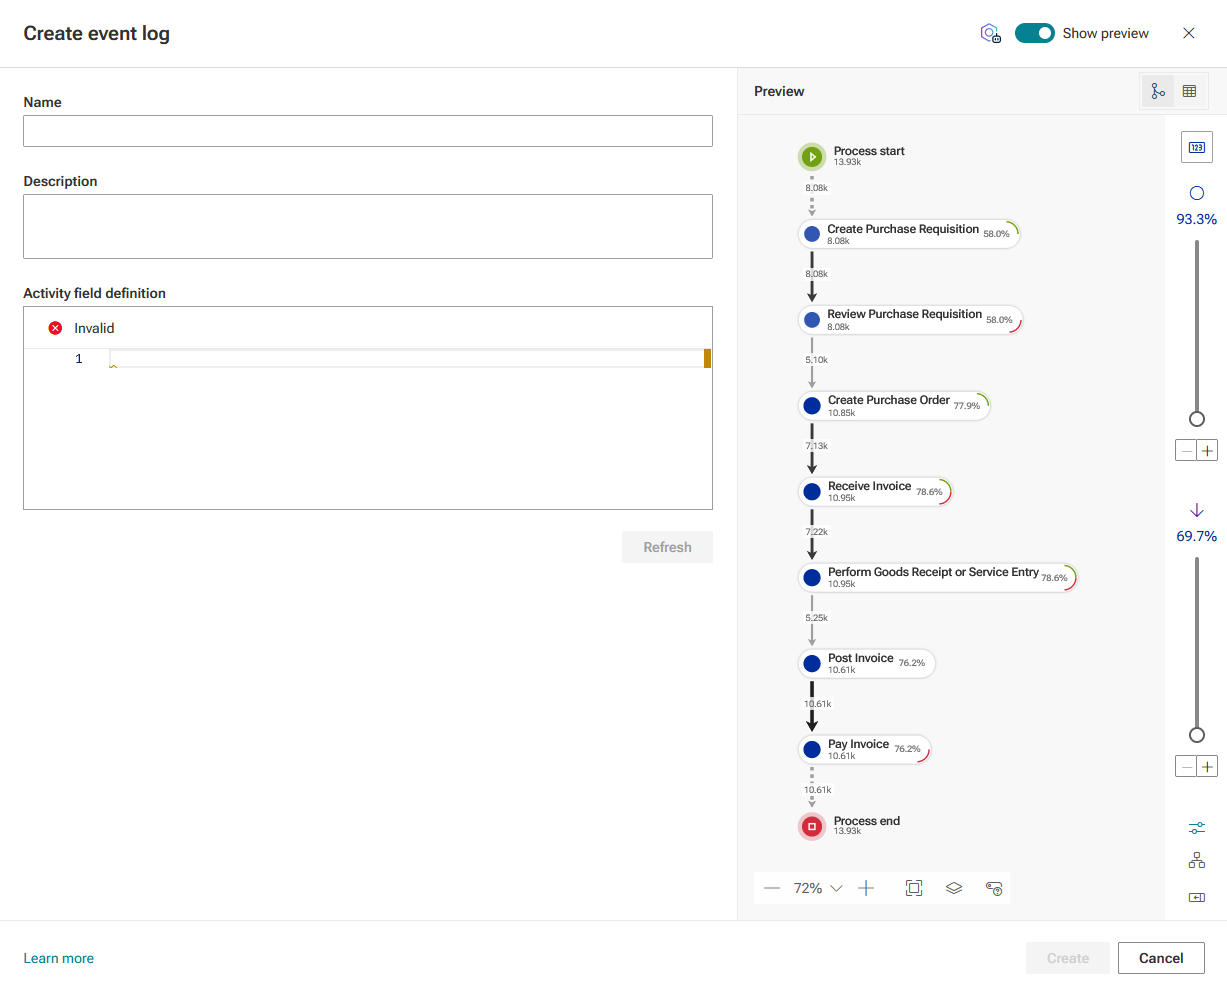Open the customize sliders settings icon

pyautogui.click(x=1197, y=828)
